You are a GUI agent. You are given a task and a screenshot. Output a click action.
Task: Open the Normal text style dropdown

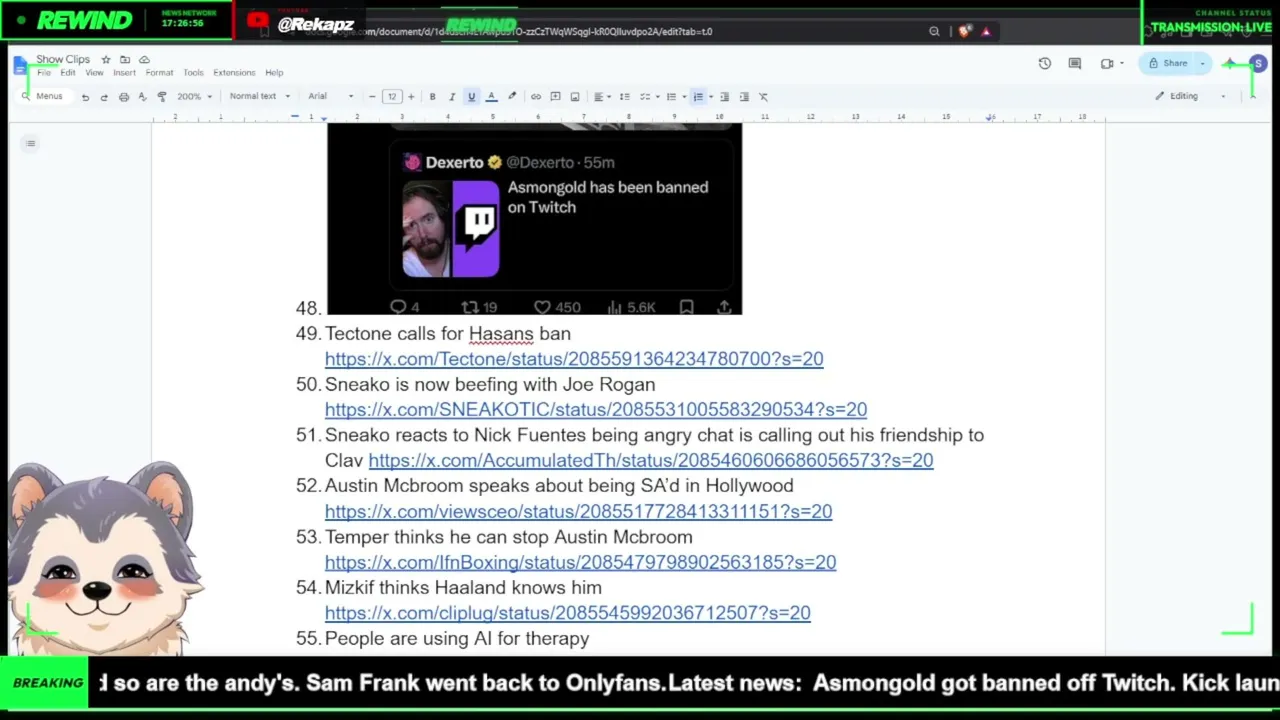pyautogui.click(x=259, y=97)
